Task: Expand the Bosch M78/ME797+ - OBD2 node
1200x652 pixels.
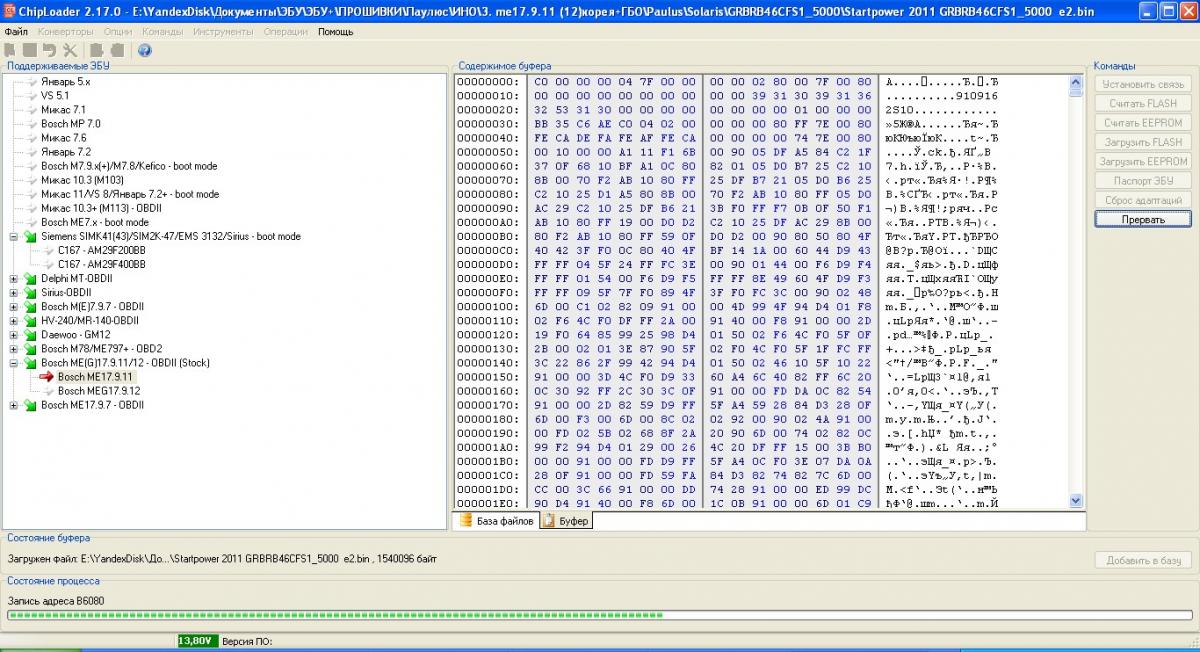Action: point(13,348)
